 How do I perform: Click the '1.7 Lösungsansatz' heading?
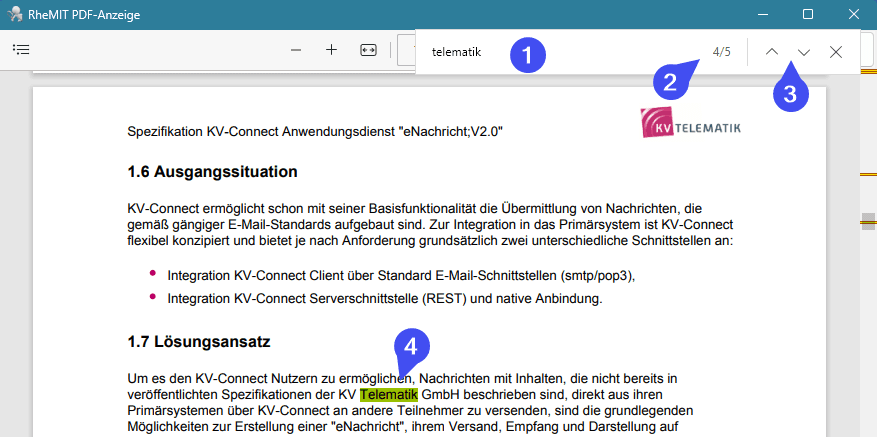198,342
